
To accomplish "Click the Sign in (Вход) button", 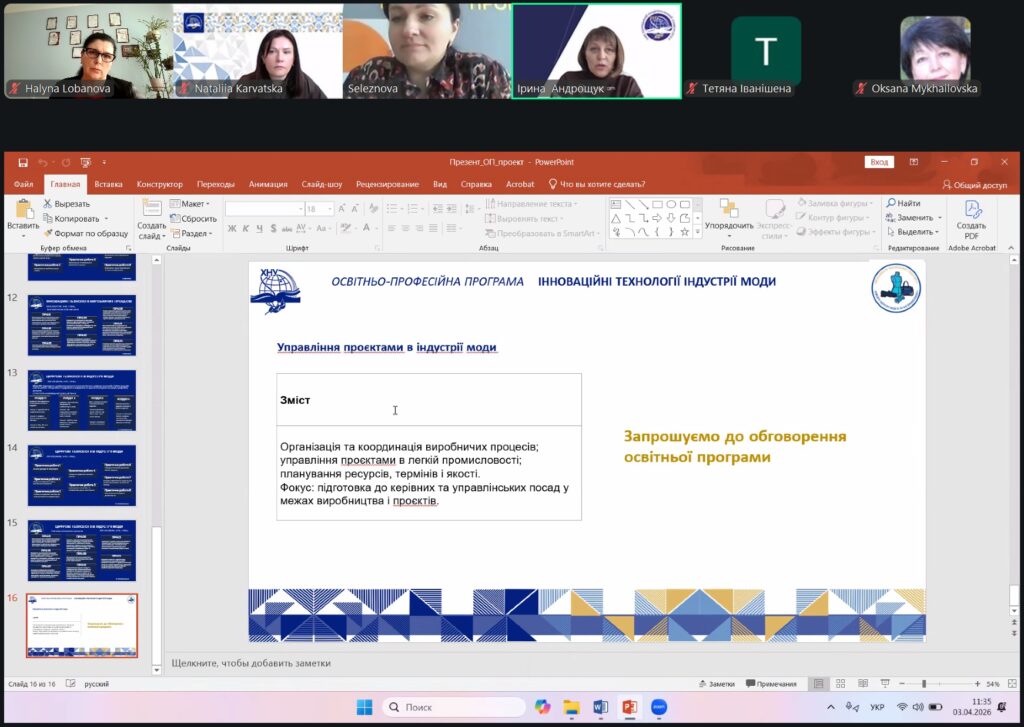I will 879,162.
